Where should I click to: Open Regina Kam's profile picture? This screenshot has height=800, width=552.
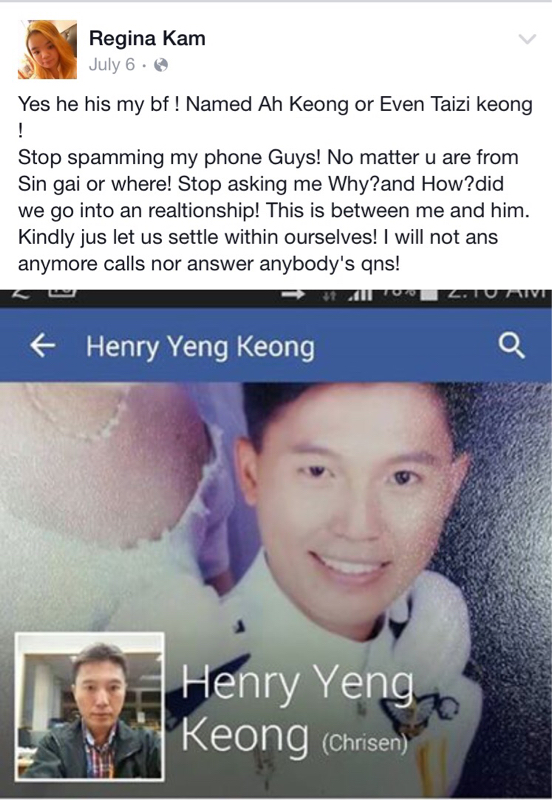pos(47,49)
